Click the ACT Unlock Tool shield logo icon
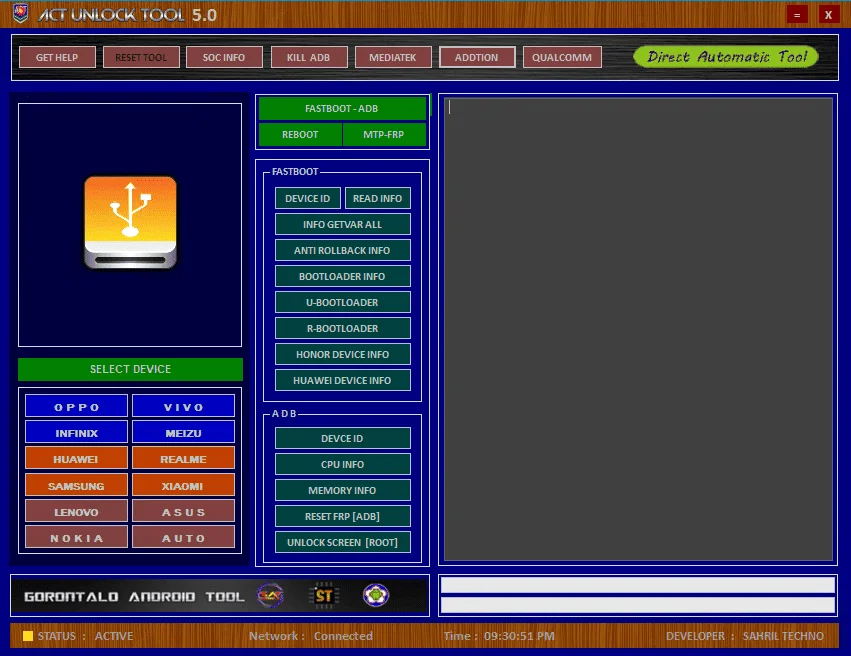 (x=21, y=14)
